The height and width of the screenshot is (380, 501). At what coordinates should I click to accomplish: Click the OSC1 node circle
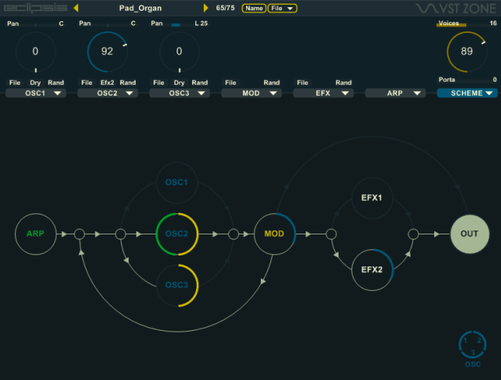(177, 182)
